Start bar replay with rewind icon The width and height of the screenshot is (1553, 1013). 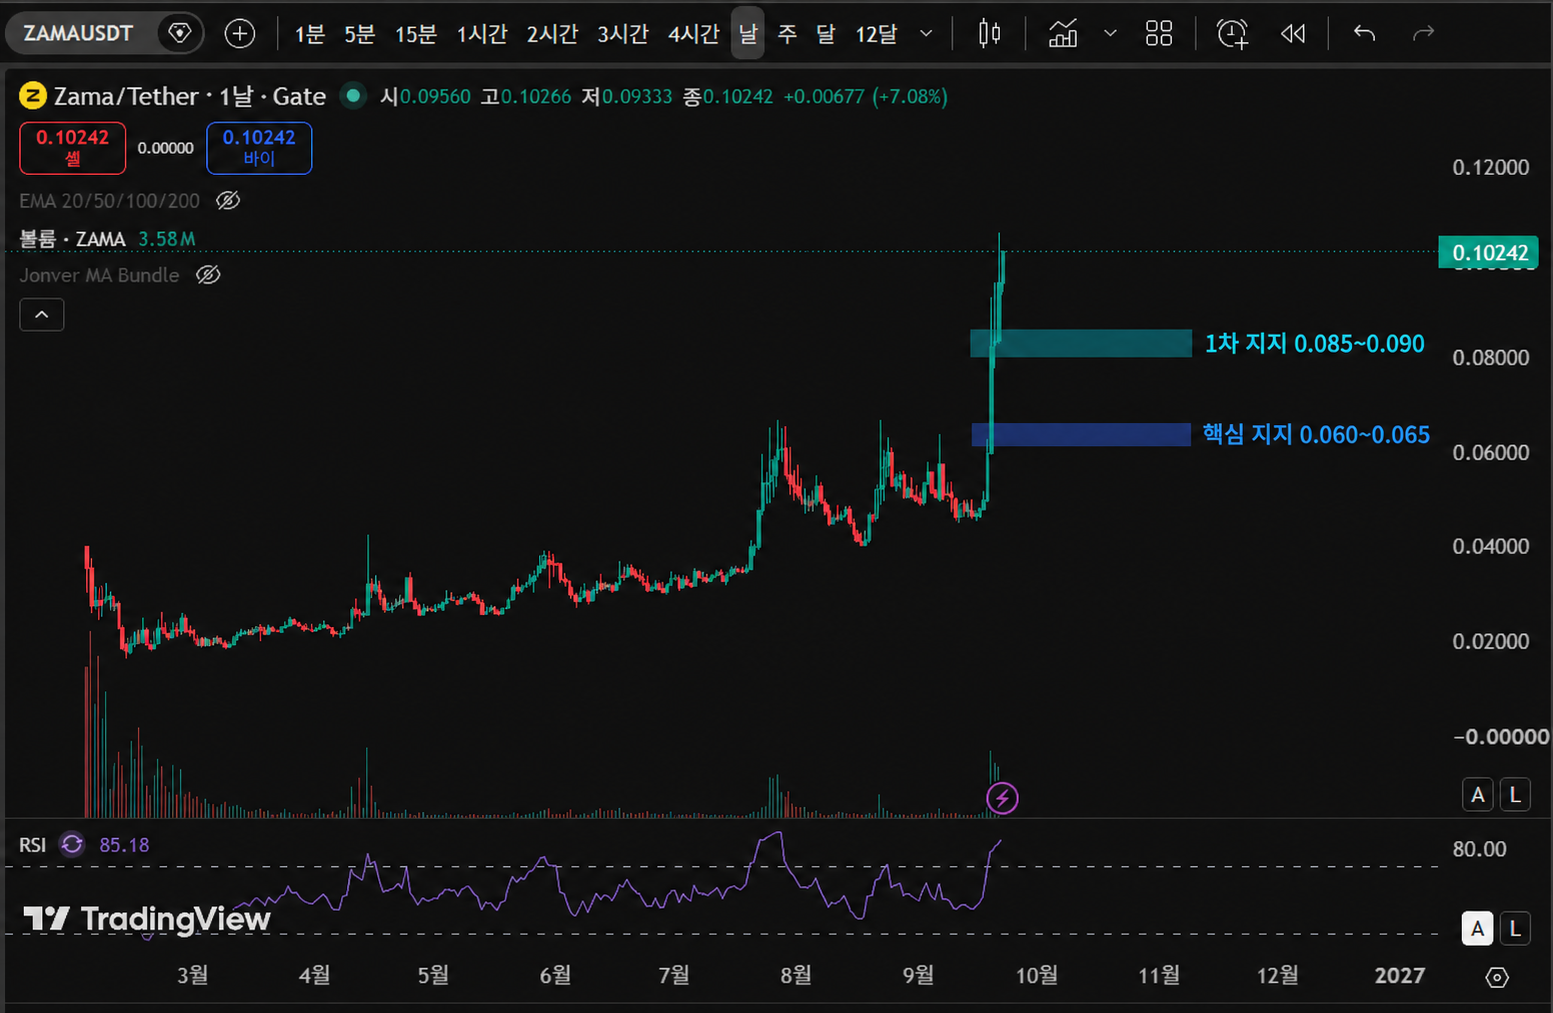(1293, 34)
